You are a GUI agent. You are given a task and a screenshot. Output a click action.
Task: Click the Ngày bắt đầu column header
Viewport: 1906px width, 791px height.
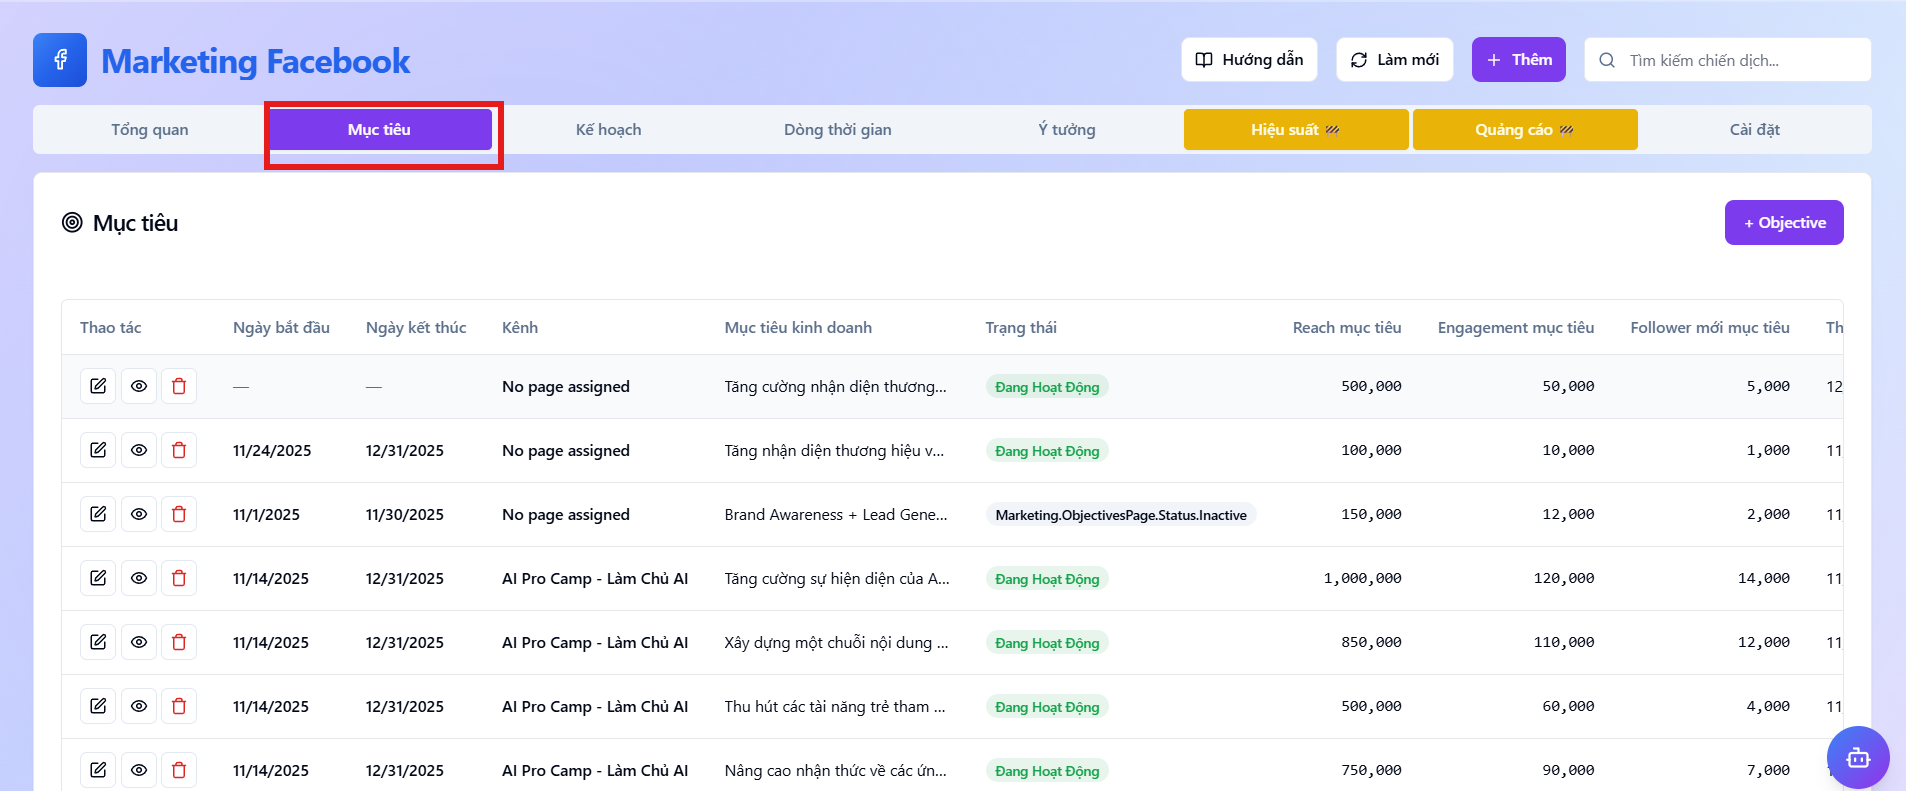281,328
